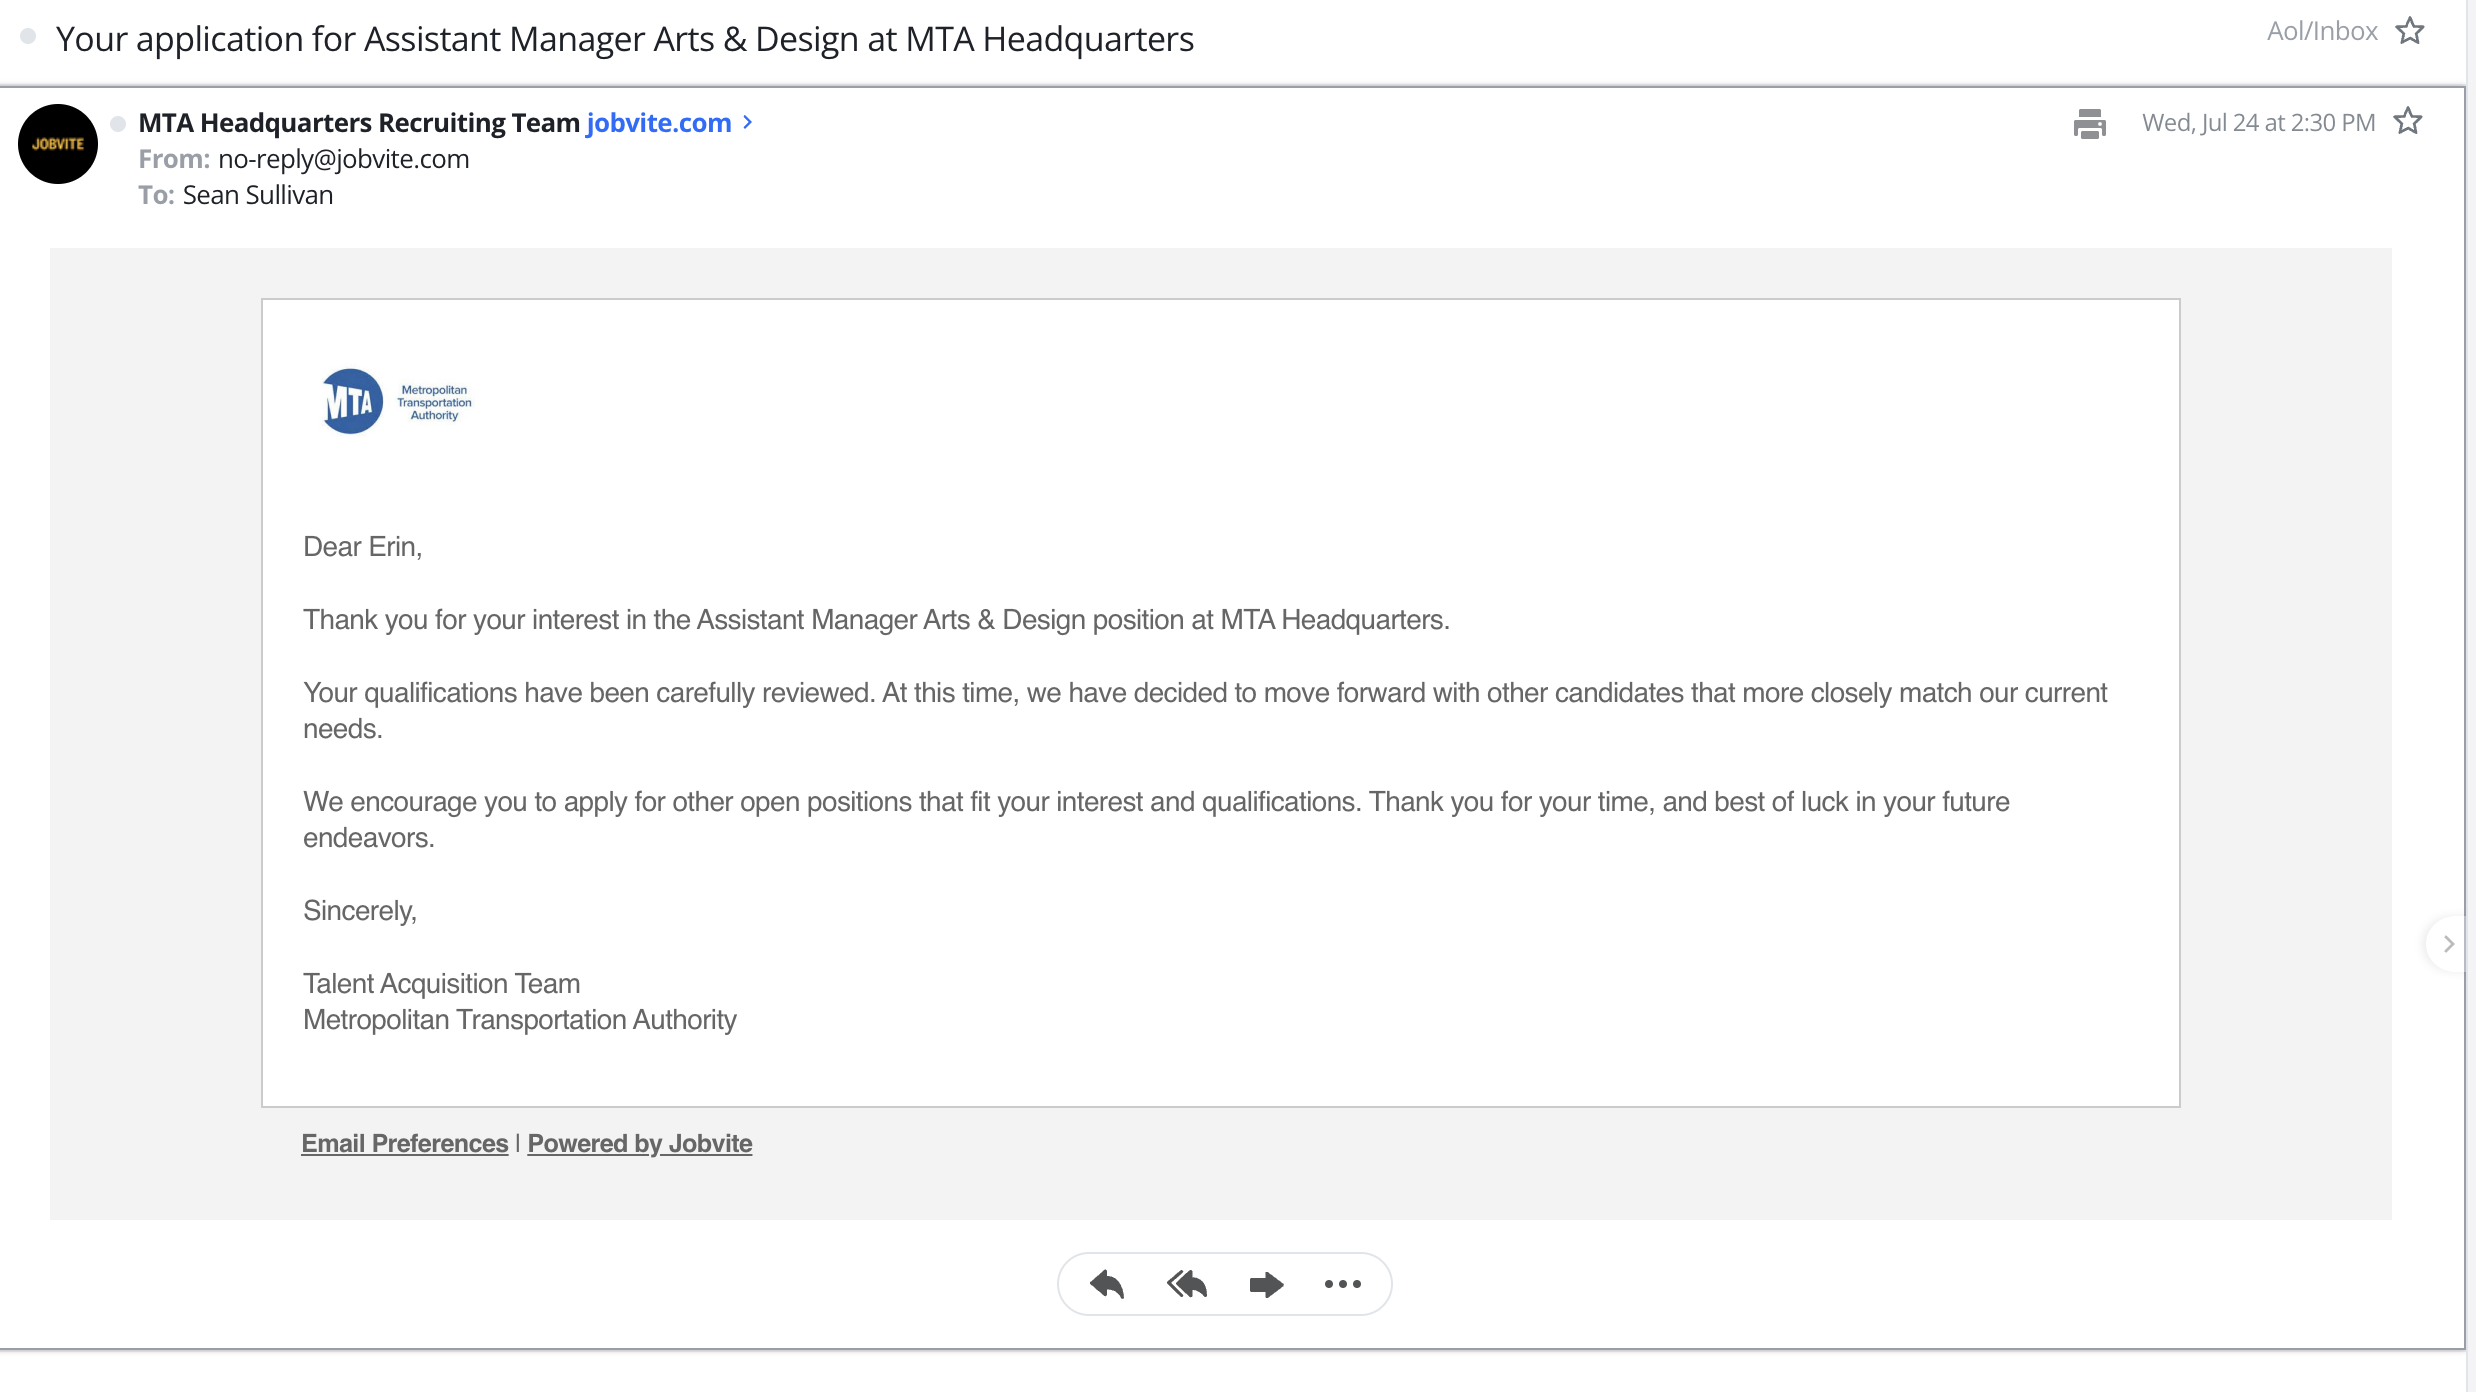This screenshot has width=2476, height=1392.
Task: Click the unread indicator dot beside the subject
Action: [x=28, y=36]
